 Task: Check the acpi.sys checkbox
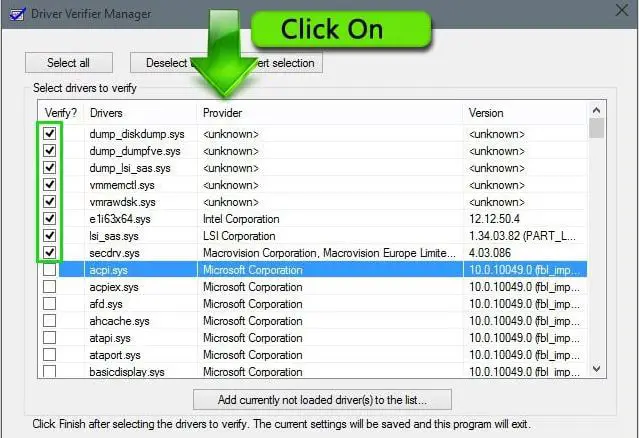[x=49, y=270]
